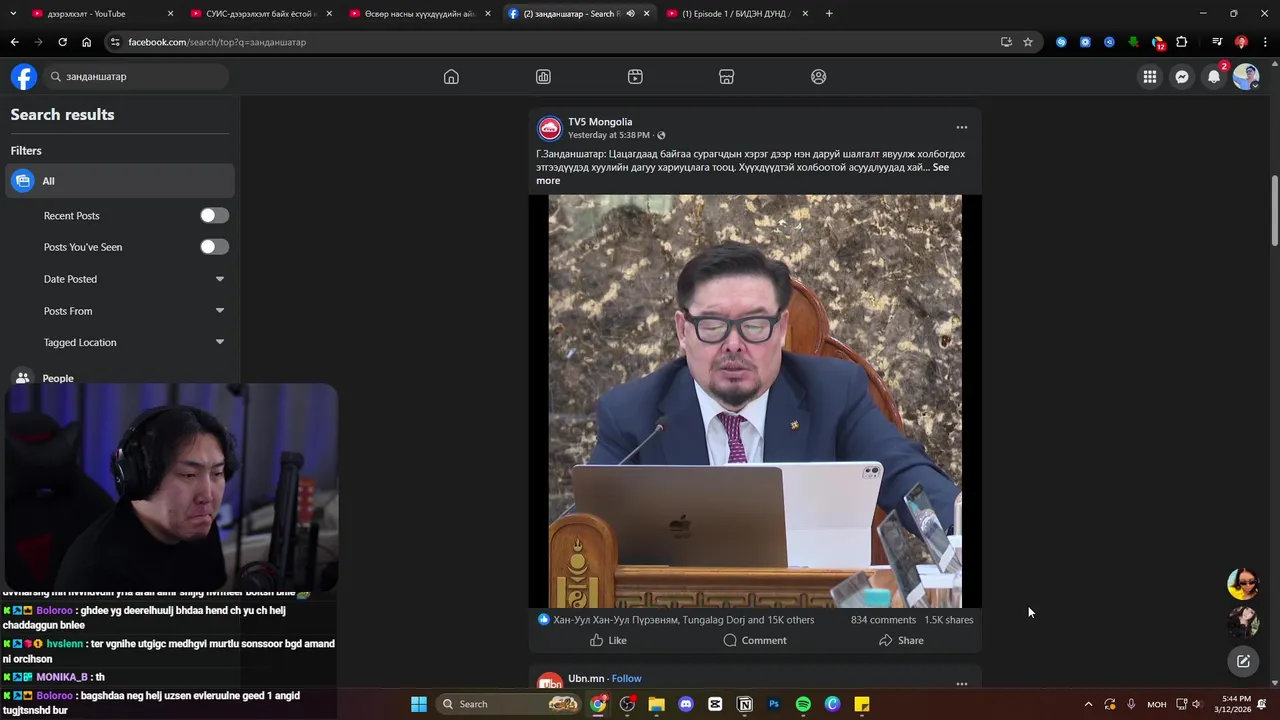This screenshot has height=720, width=1280.
Task: Toggle Recent Posts filter on
Action: click(x=214, y=216)
